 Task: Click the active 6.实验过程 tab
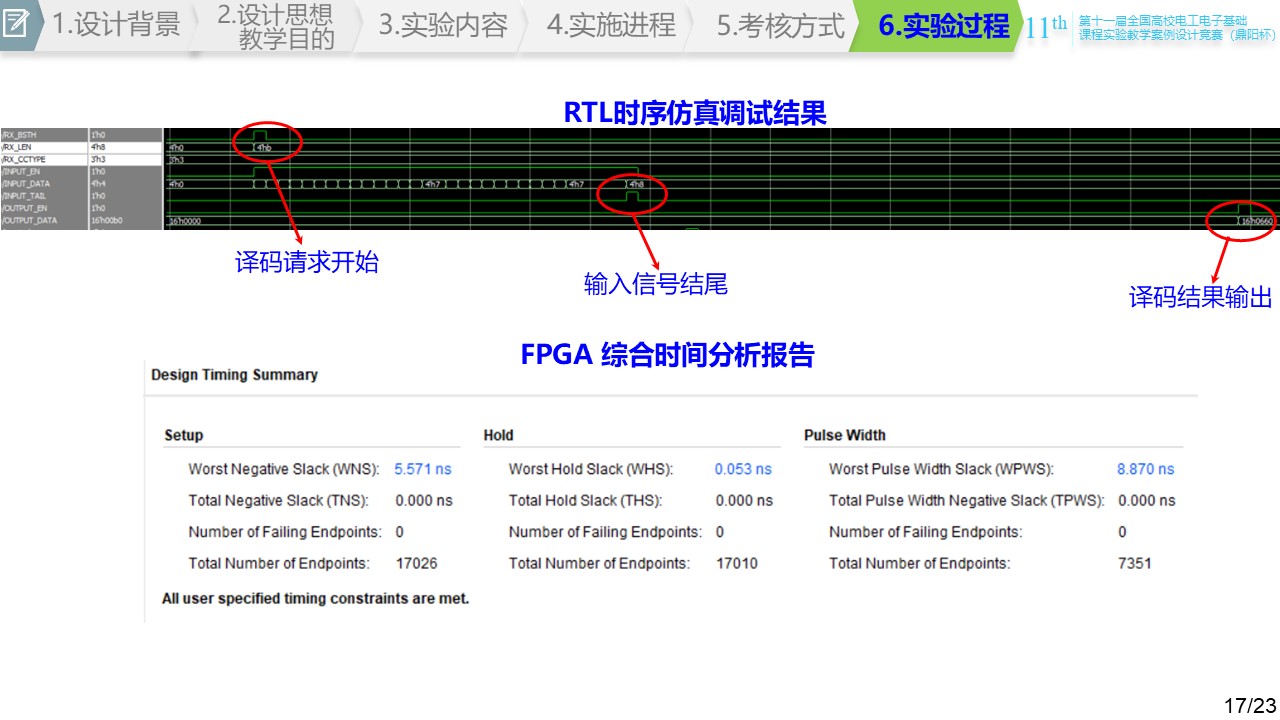[x=943, y=26]
